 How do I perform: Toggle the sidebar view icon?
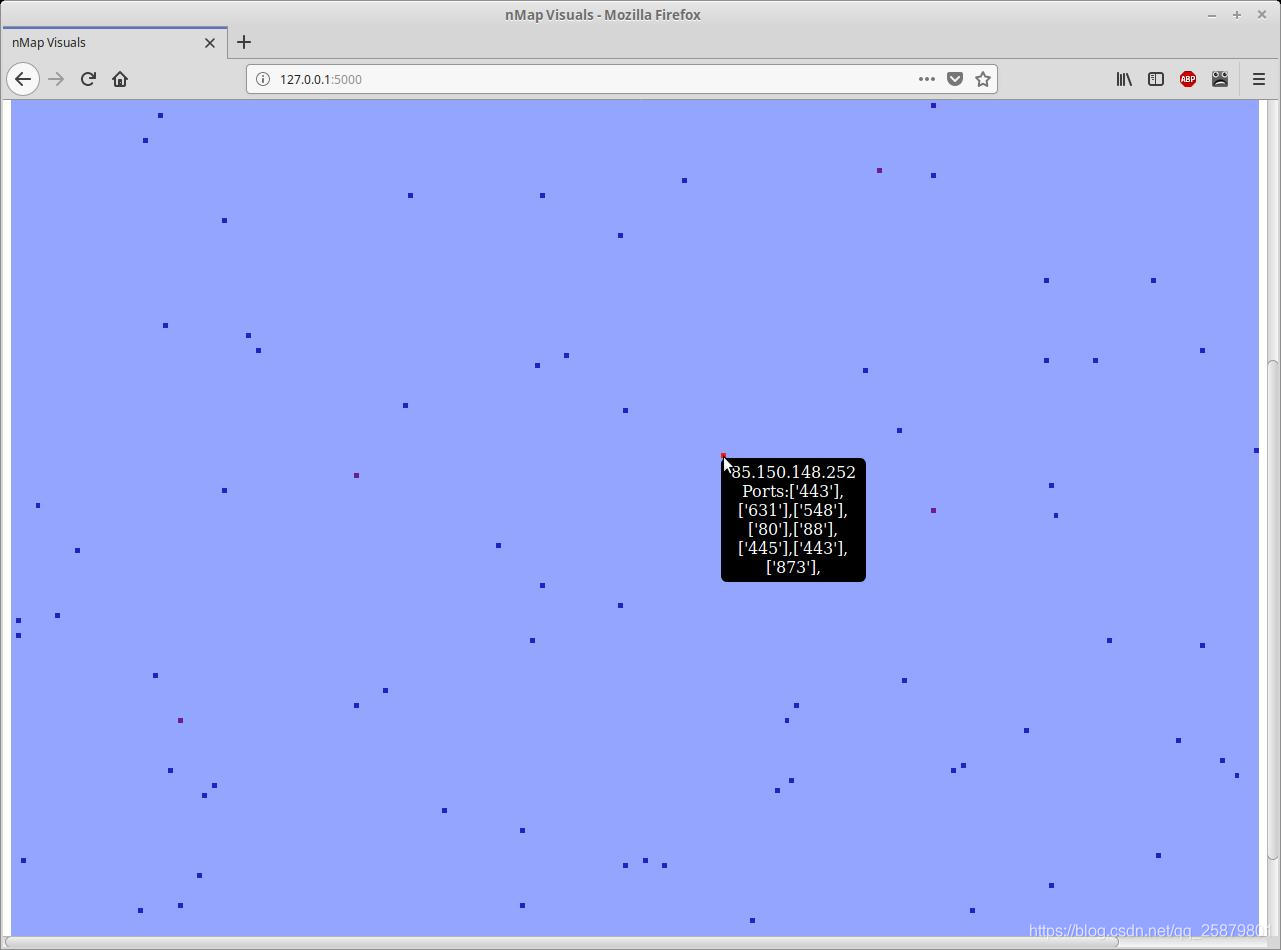pos(1156,79)
